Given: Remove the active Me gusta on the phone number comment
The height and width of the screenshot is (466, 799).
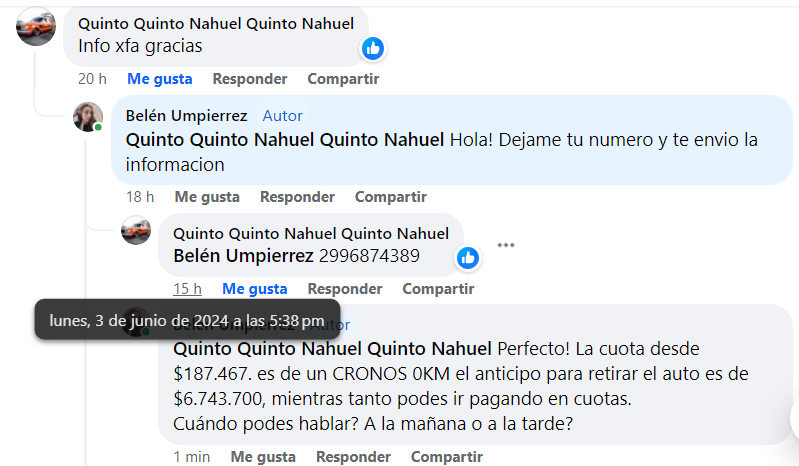Looking at the screenshot, I should [x=254, y=289].
